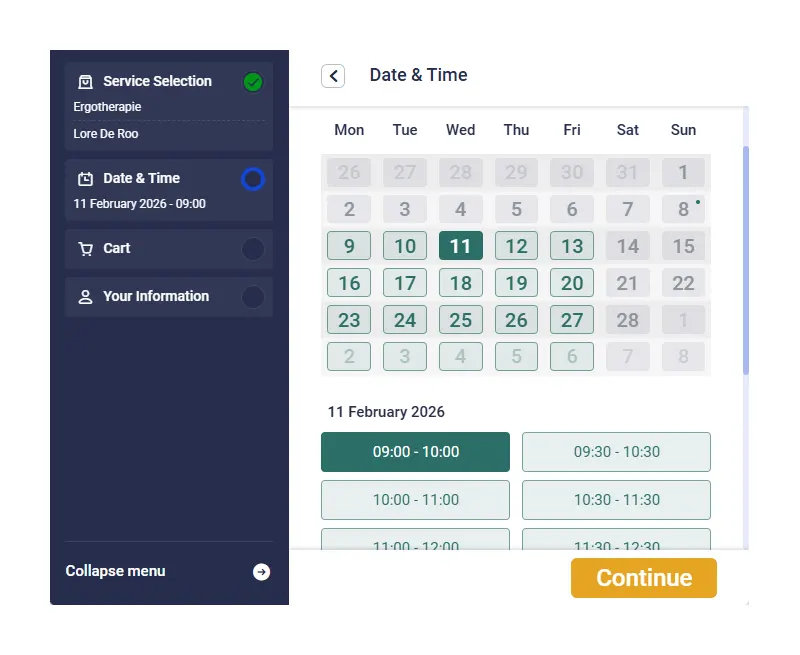Screen dimensions: 800x655
Task: Click the back arrow beside Date & Time
Action: click(x=333, y=76)
